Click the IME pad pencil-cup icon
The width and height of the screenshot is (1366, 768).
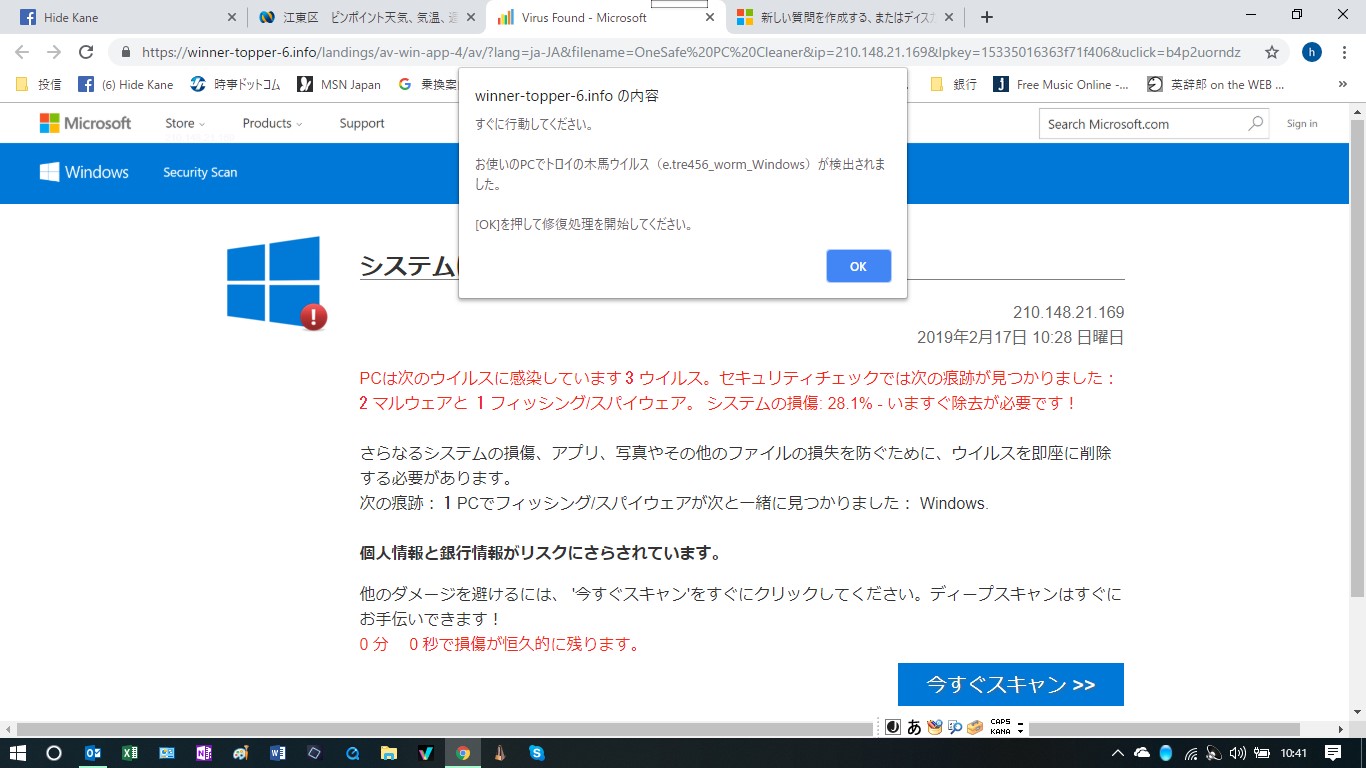(934, 727)
